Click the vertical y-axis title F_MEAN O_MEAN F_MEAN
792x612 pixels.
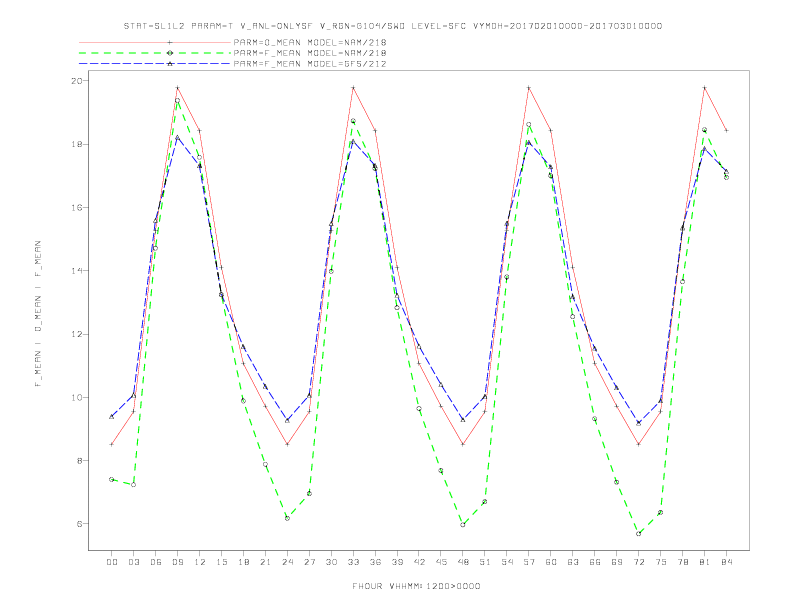click(38, 314)
